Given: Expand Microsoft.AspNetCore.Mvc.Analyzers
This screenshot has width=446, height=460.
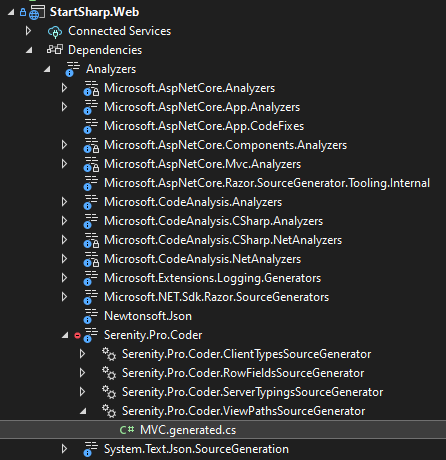Looking at the screenshot, I should point(64,164).
